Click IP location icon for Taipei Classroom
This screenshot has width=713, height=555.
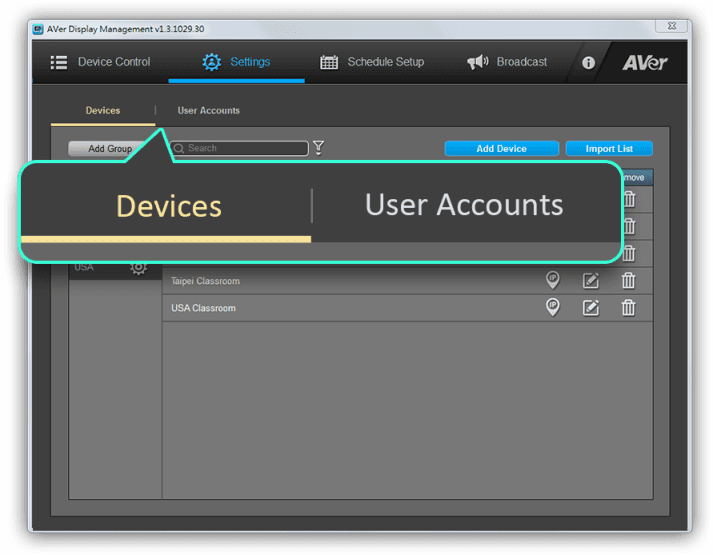(552, 280)
